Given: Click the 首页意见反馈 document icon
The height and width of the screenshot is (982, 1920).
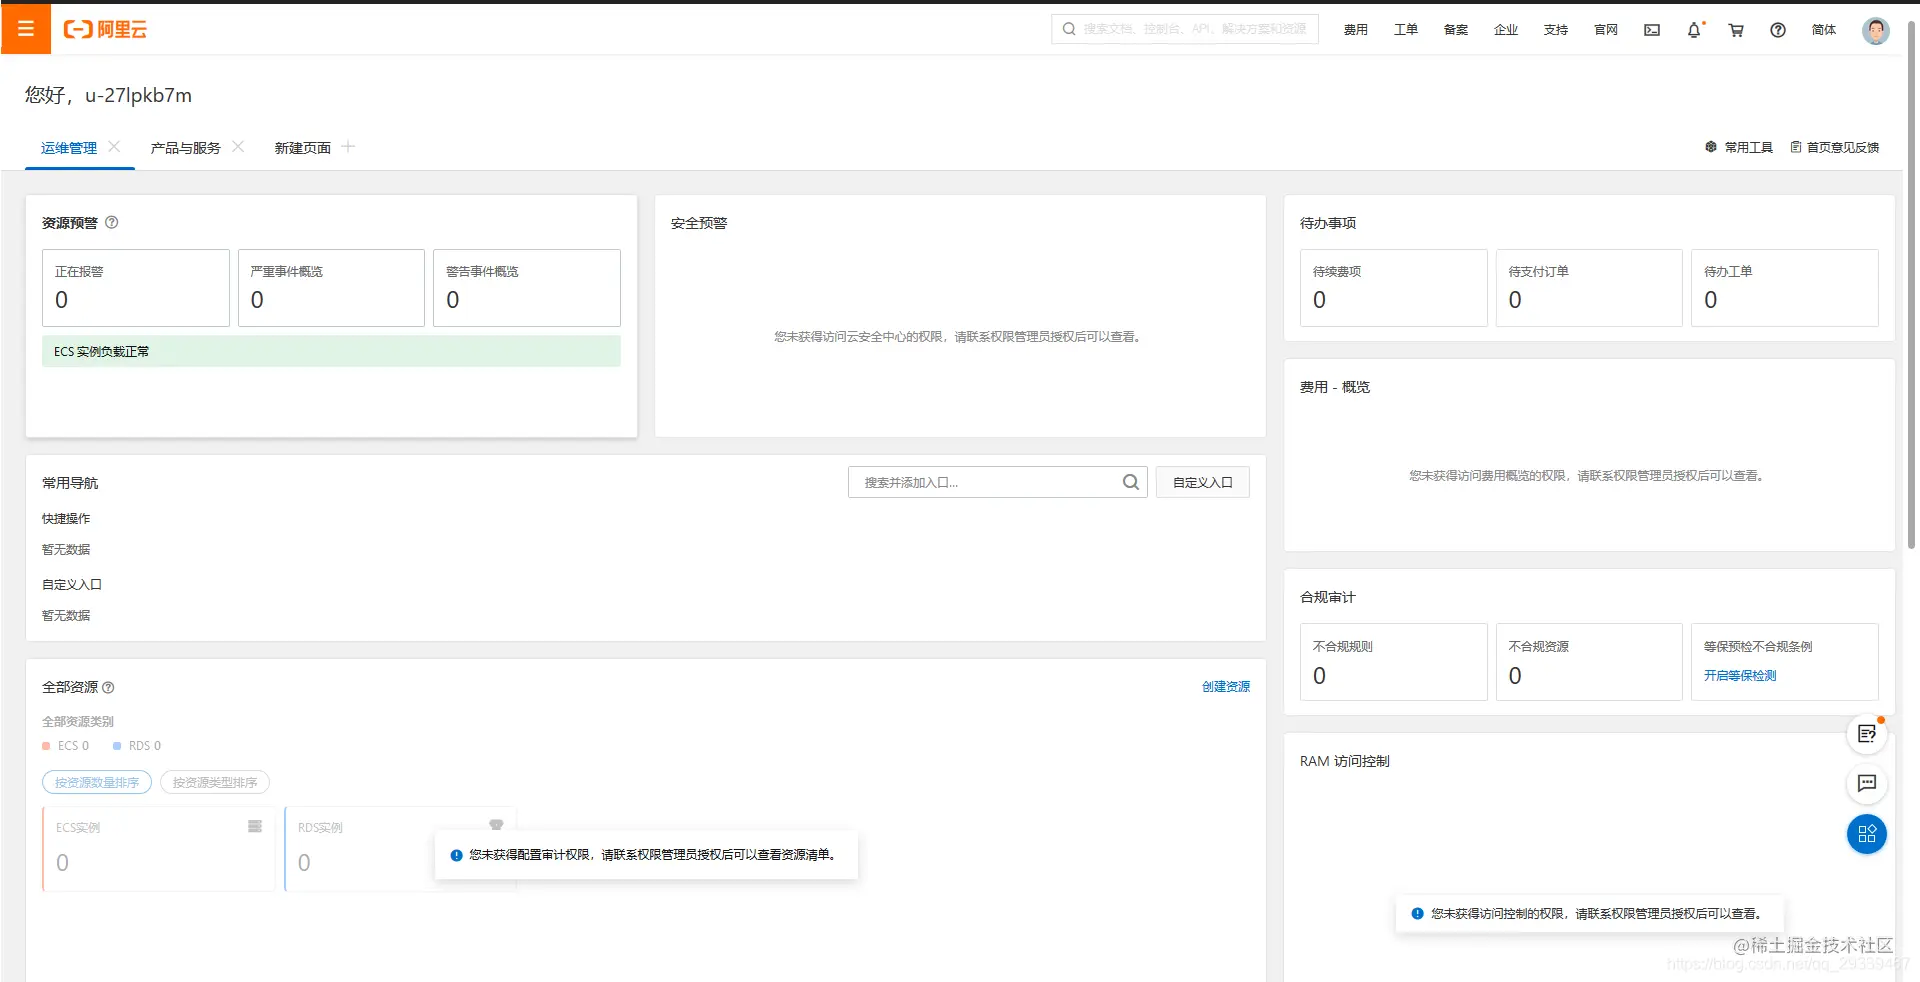Looking at the screenshot, I should point(1796,147).
